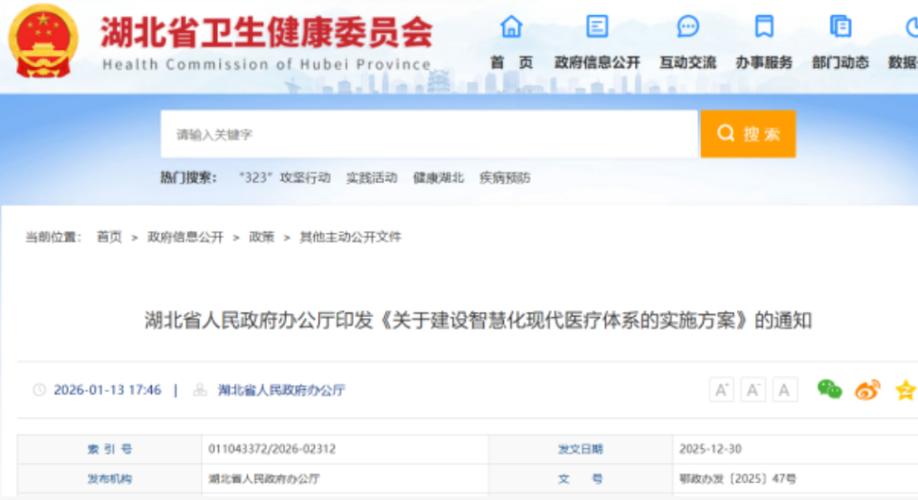This screenshot has width=918, height=500.
Task: Click the article title about 智慧化现代医疗体系
Action: tap(478, 320)
